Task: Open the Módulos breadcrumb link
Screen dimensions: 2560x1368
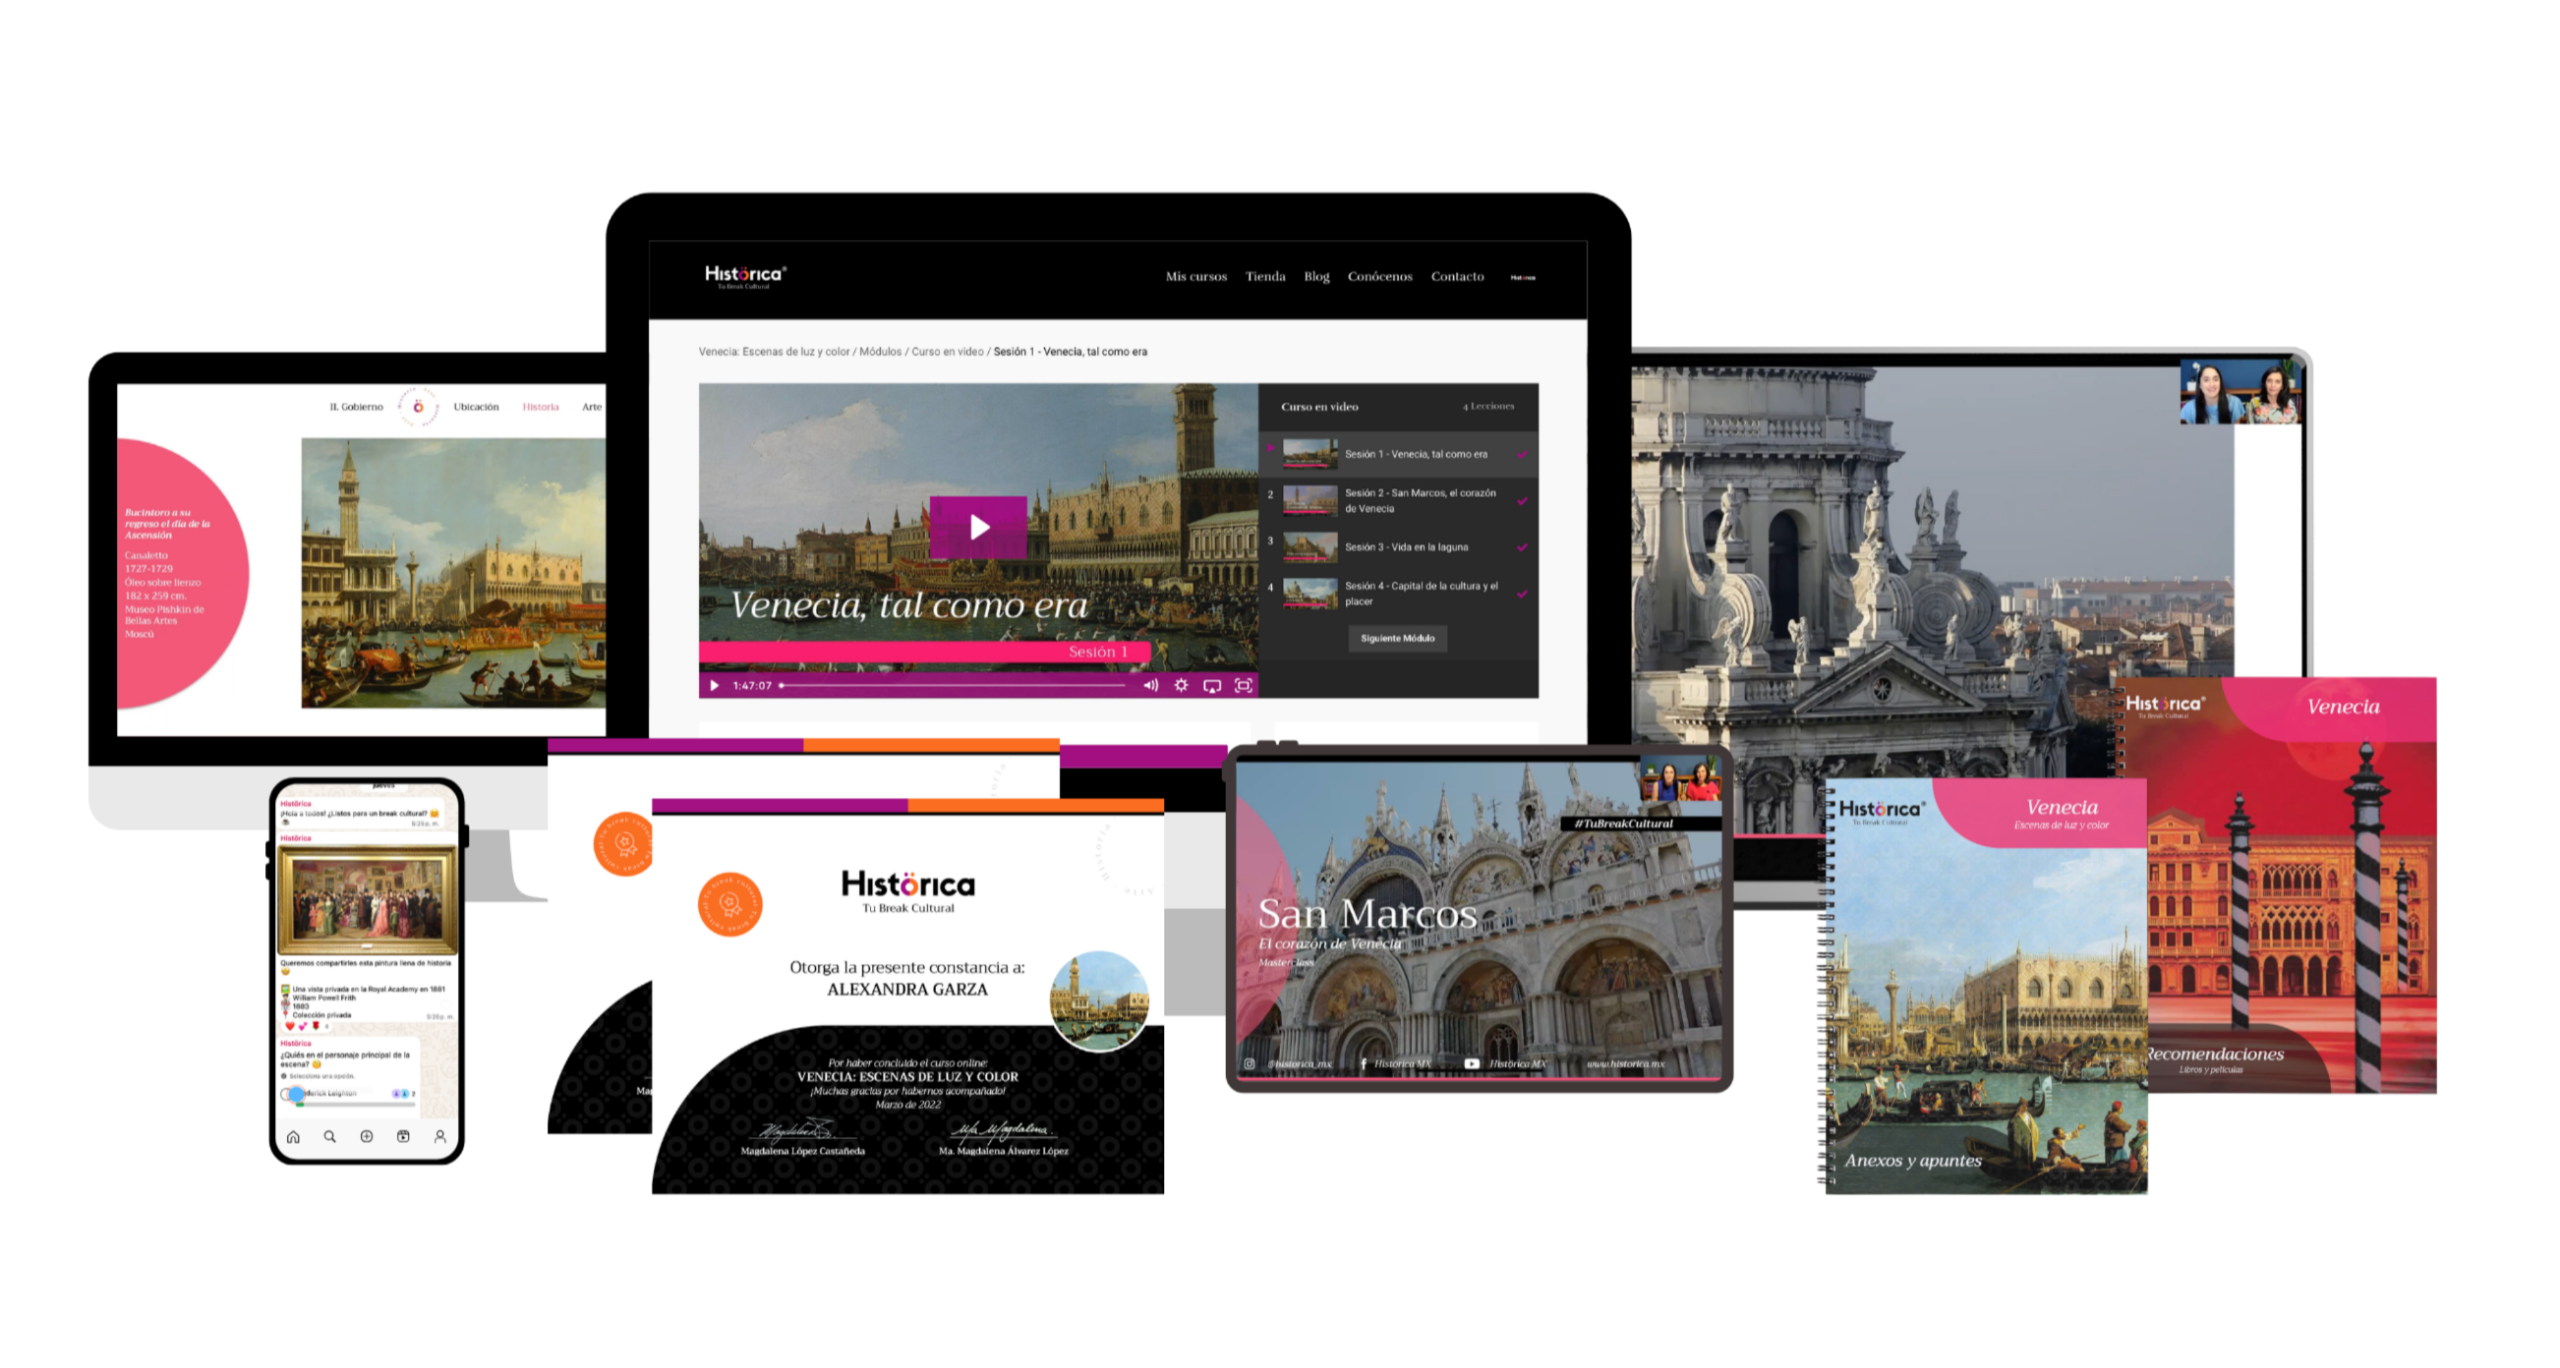Action: (880, 352)
